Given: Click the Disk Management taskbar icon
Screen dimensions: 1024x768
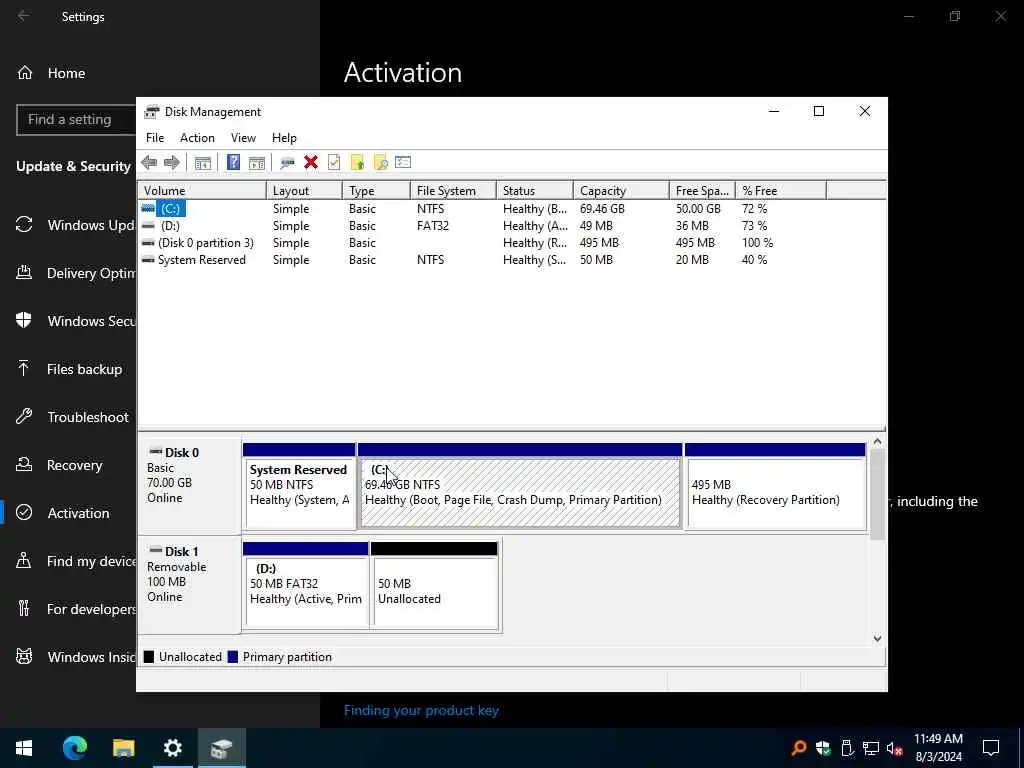Looking at the screenshot, I should 221,748.
